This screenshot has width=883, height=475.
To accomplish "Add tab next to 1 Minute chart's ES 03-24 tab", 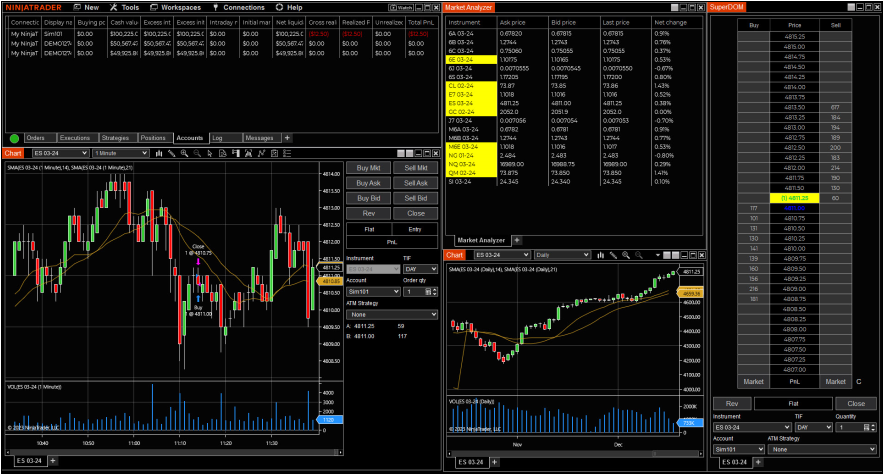I will pos(53,461).
